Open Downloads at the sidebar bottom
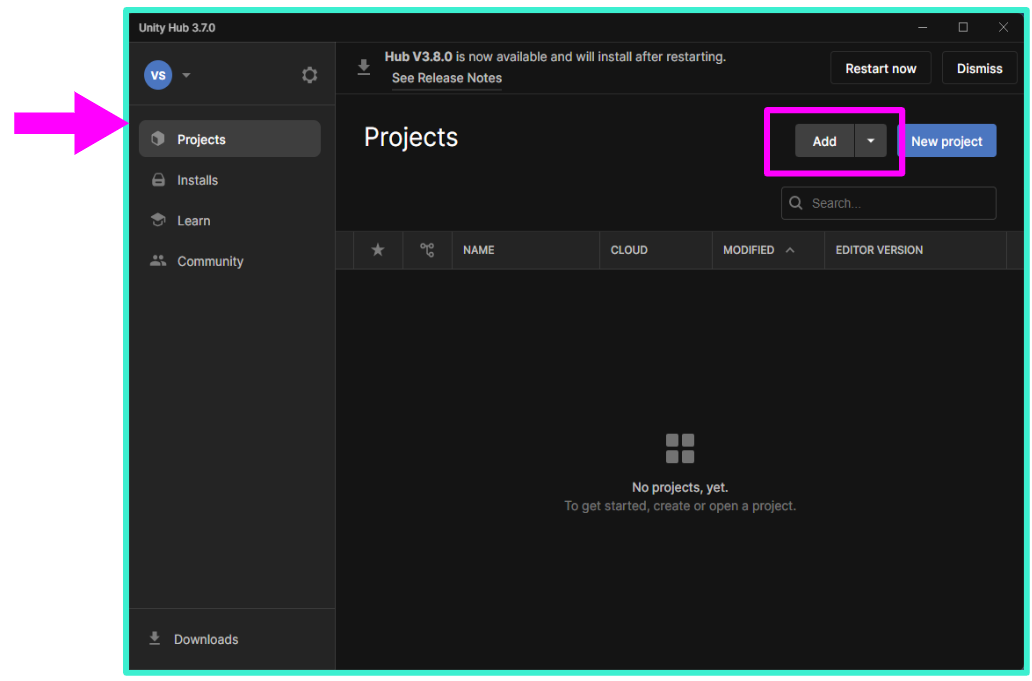The height and width of the screenshot is (681, 1032). [x=205, y=639]
